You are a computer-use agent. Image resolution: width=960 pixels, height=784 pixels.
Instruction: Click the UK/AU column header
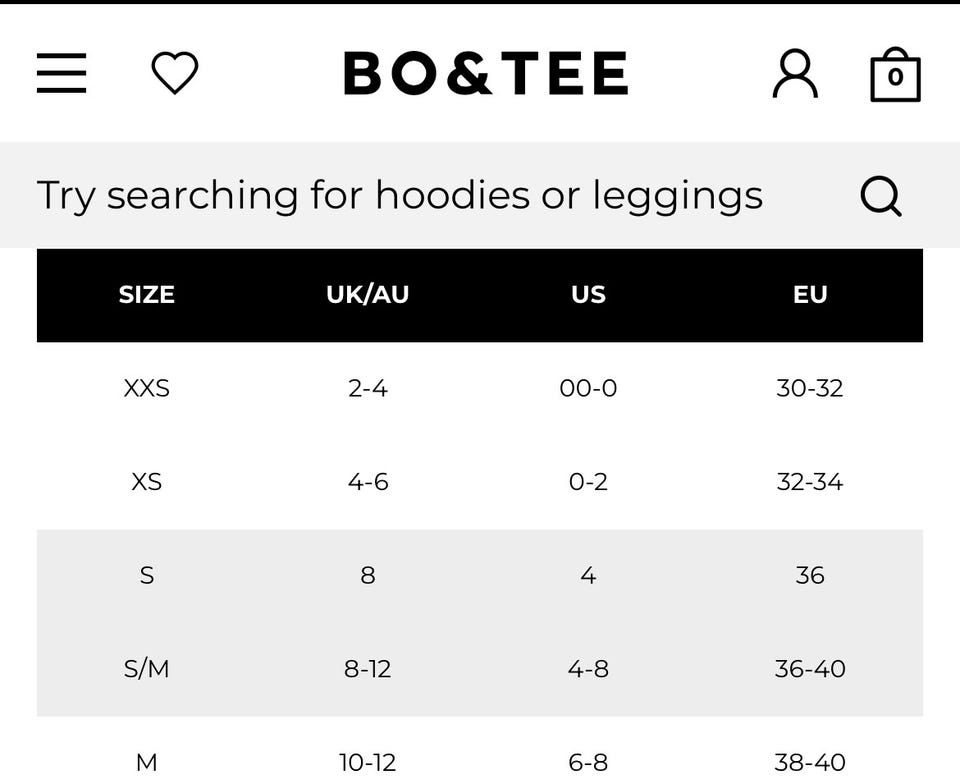point(367,295)
